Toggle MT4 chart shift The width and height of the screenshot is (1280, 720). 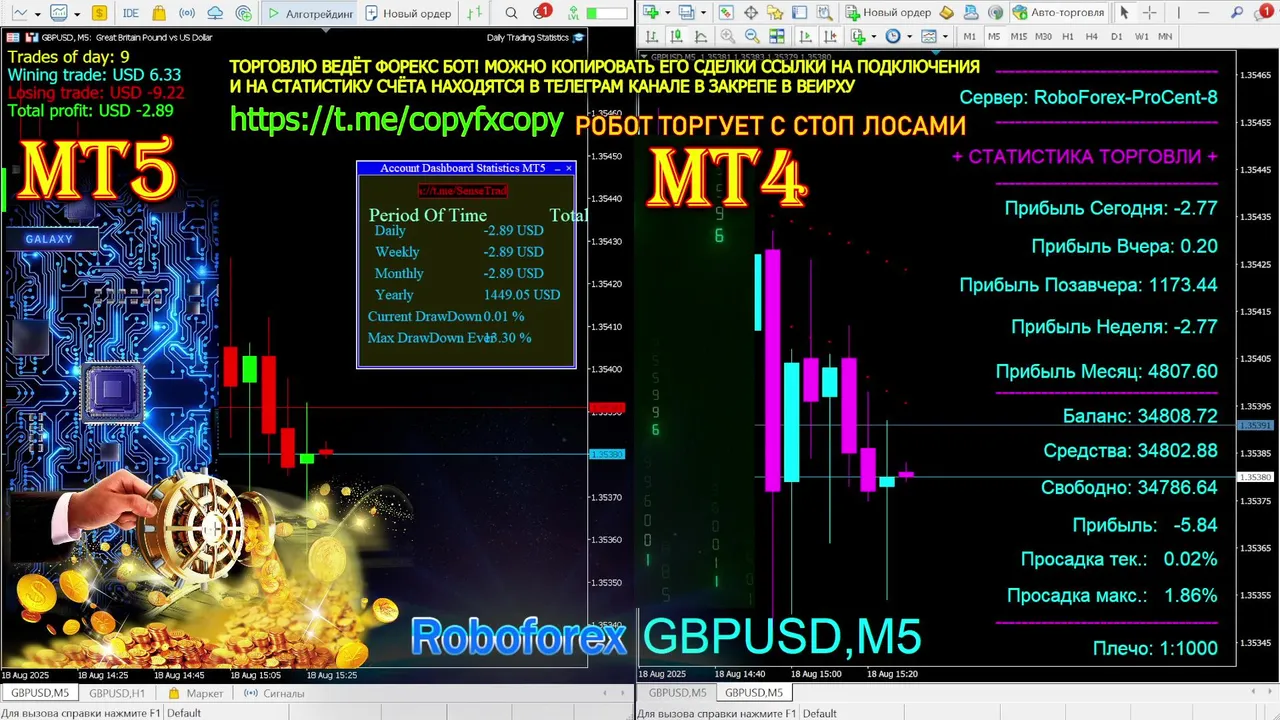(x=830, y=36)
